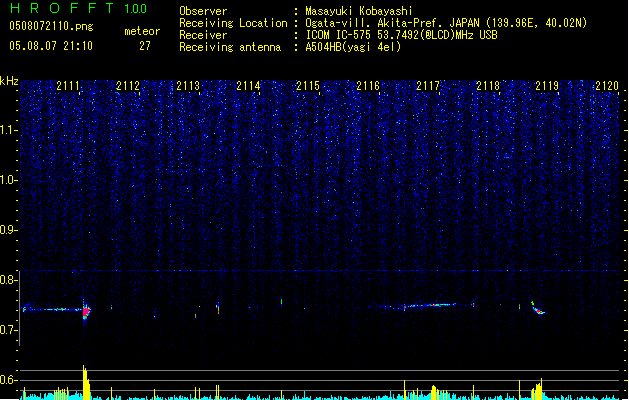Click the 2111 time marker
629x400 pixels.
click(68, 86)
